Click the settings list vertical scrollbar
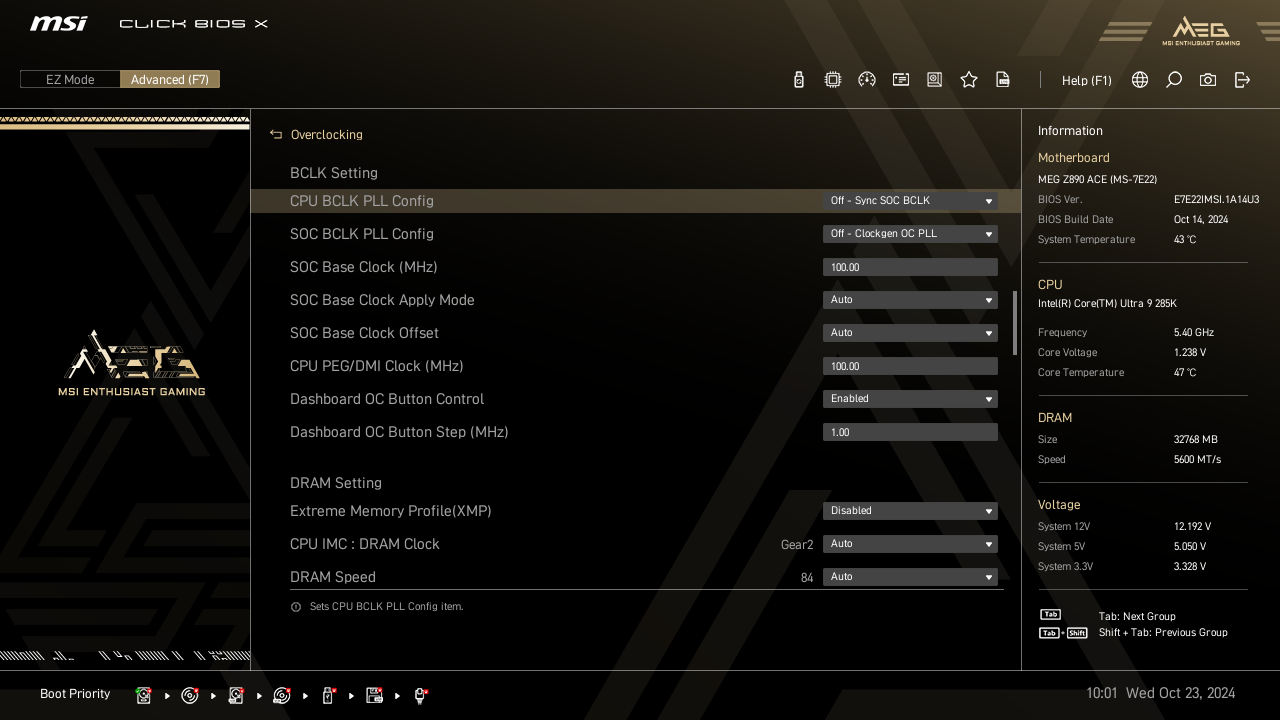This screenshot has width=1280, height=720. 1015,322
